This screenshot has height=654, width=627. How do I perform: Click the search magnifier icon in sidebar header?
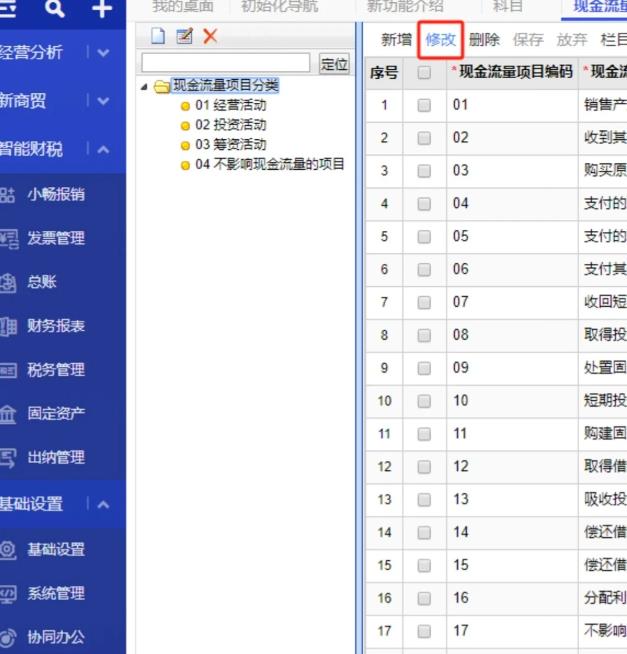click(x=55, y=9)
